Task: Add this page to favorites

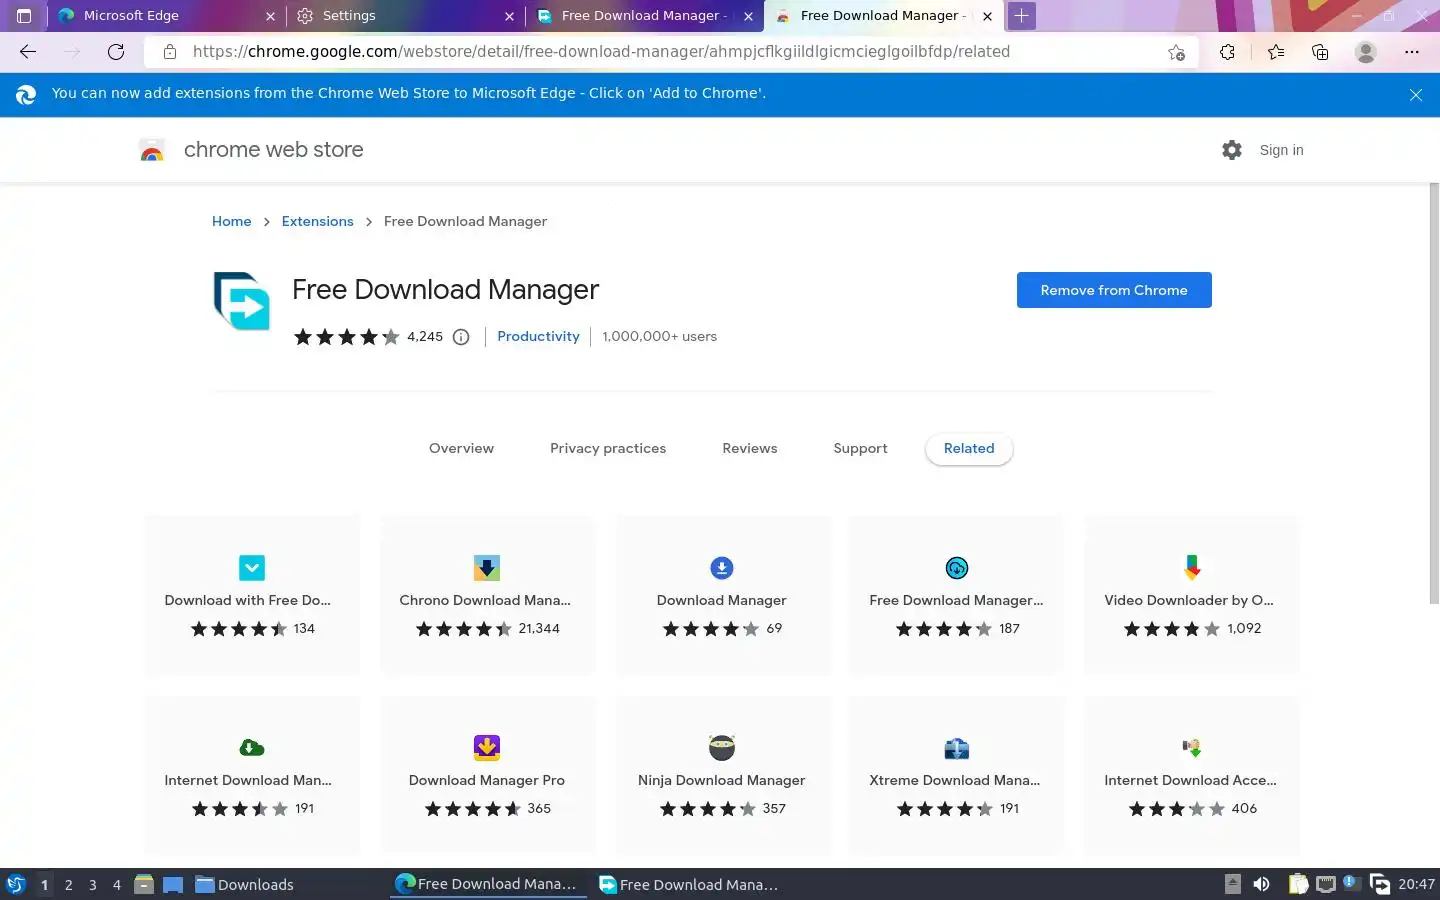Action: (x=1176, y=52)
